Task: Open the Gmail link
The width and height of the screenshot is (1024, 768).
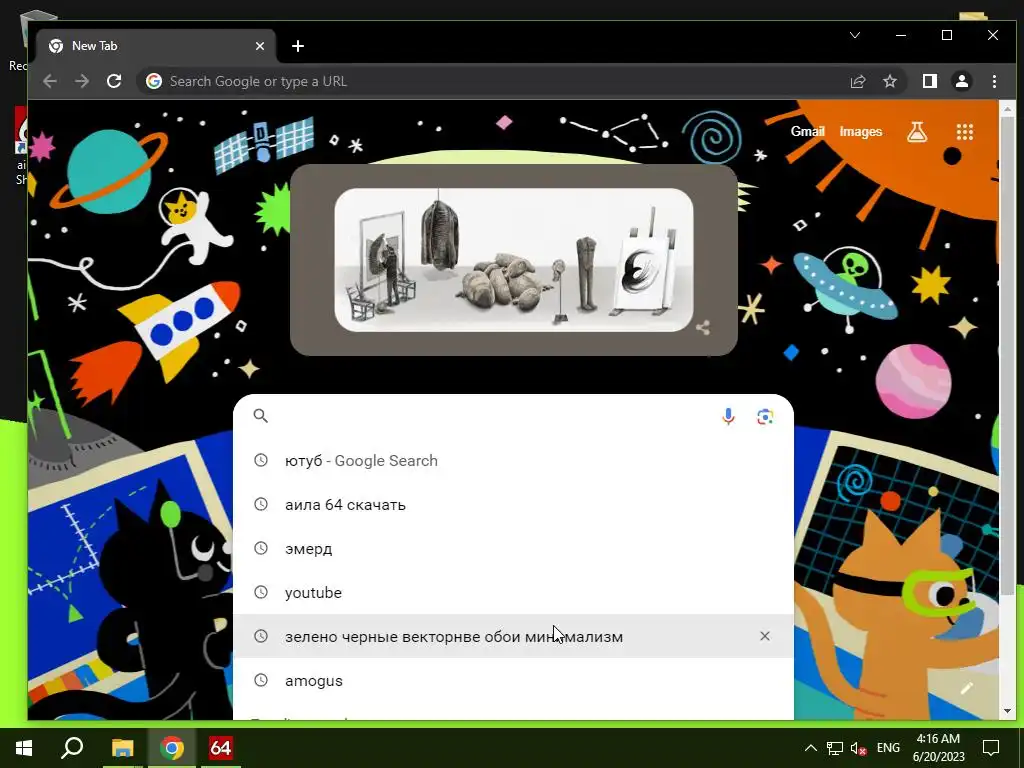Action: pos(808,131)
